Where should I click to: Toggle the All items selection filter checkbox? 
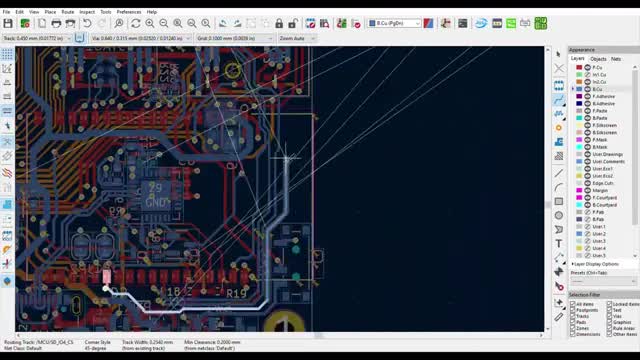pyautogui.click(x=573, y=304)
